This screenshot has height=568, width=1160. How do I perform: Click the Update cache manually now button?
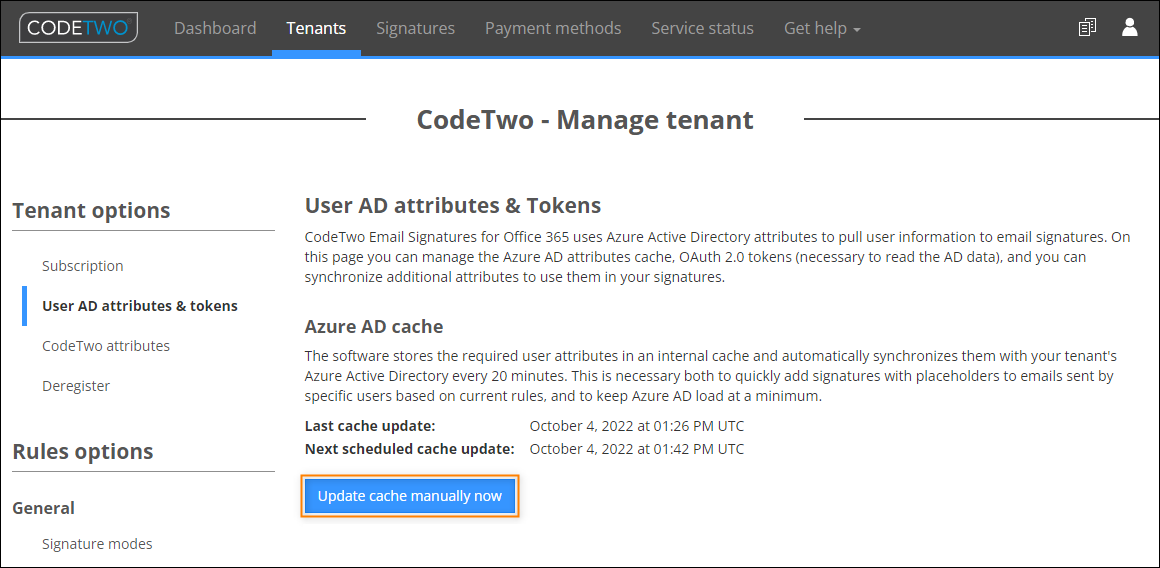click(x=410, y=496)
